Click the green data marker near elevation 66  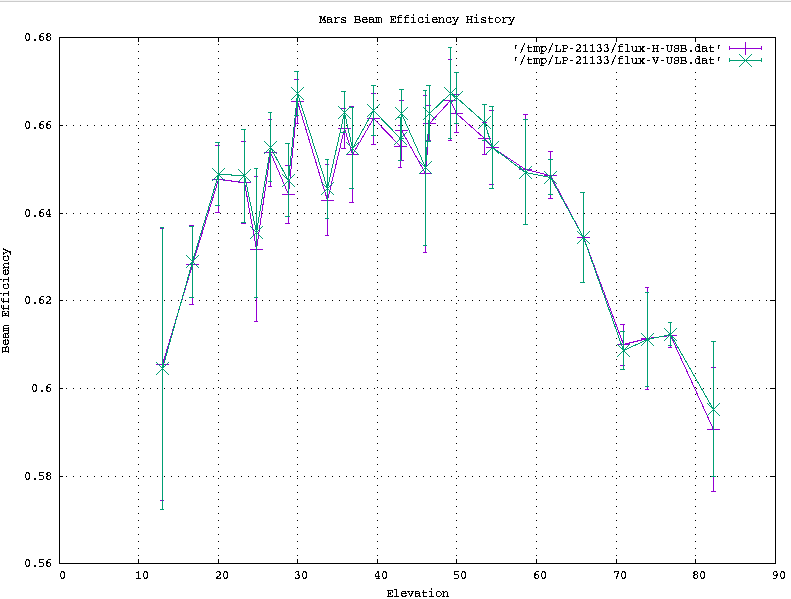583,238
